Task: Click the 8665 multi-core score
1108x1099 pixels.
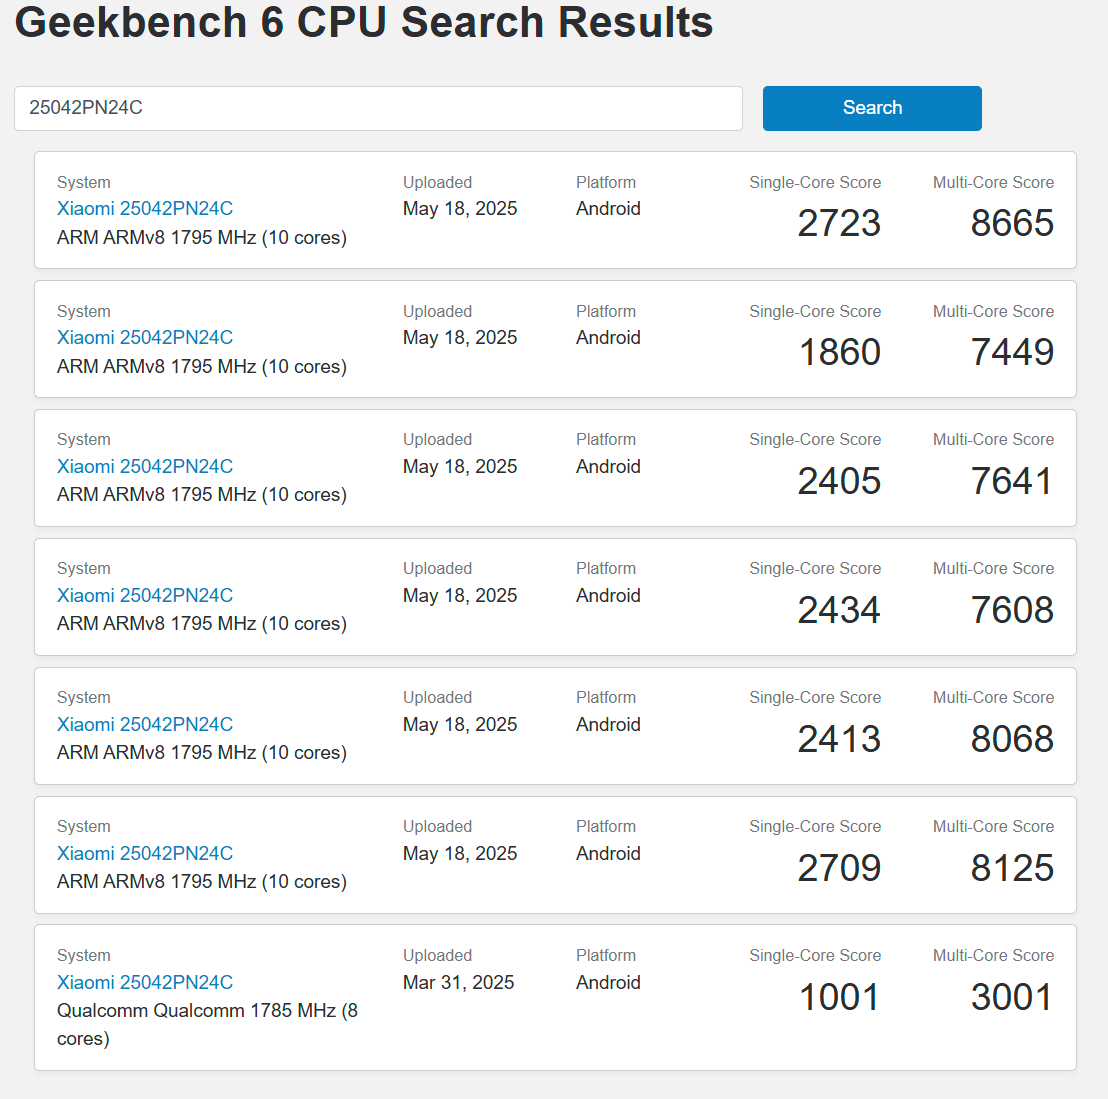Action: (1012, 223)
